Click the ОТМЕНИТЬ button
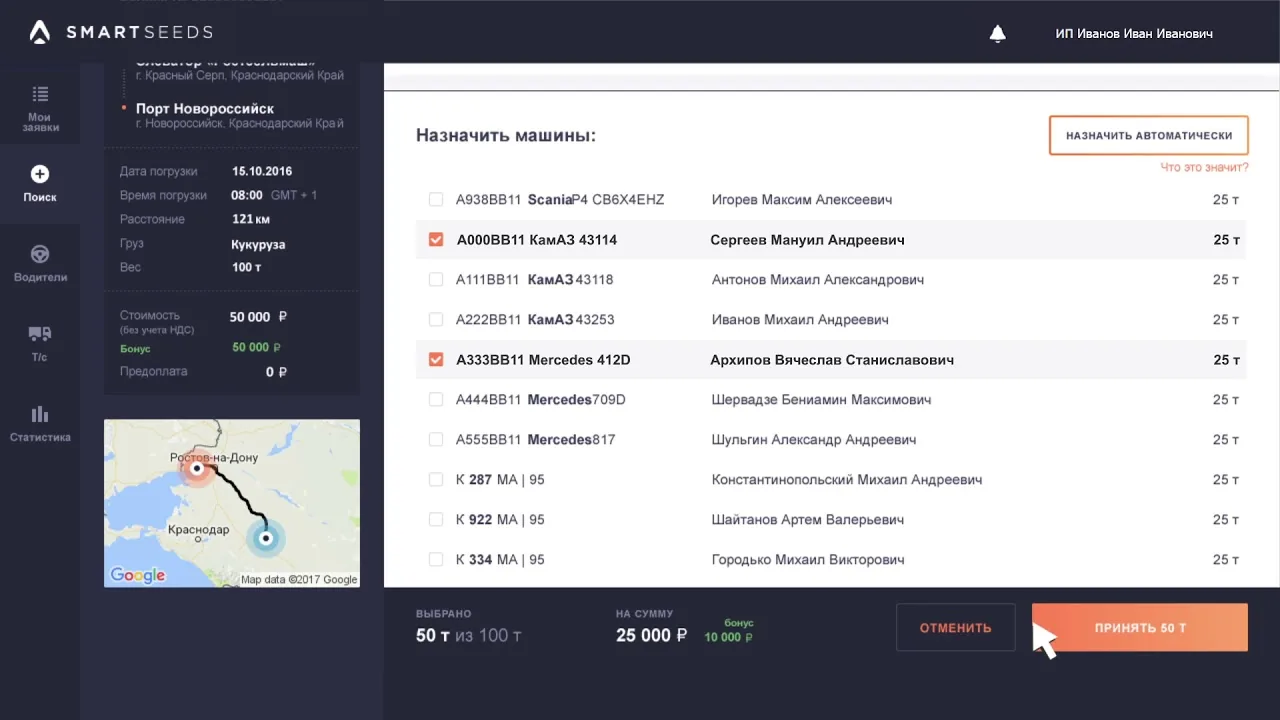Screen dimensions: 1280x720 click(956, 628)
